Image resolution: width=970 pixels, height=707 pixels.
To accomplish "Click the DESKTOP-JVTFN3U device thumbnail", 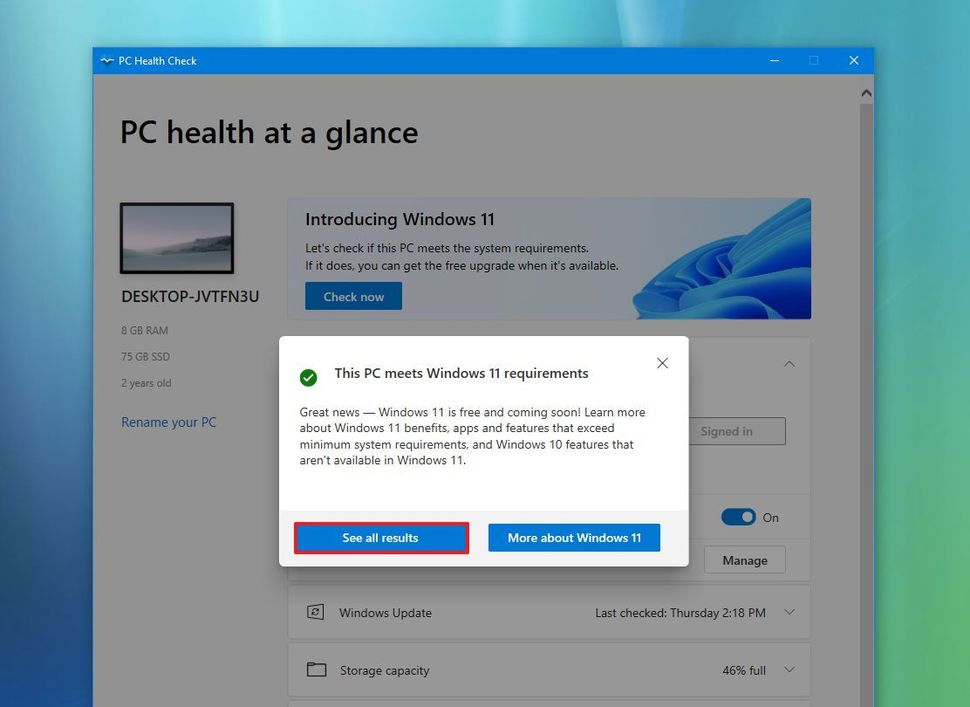I will tap(177, 238).
